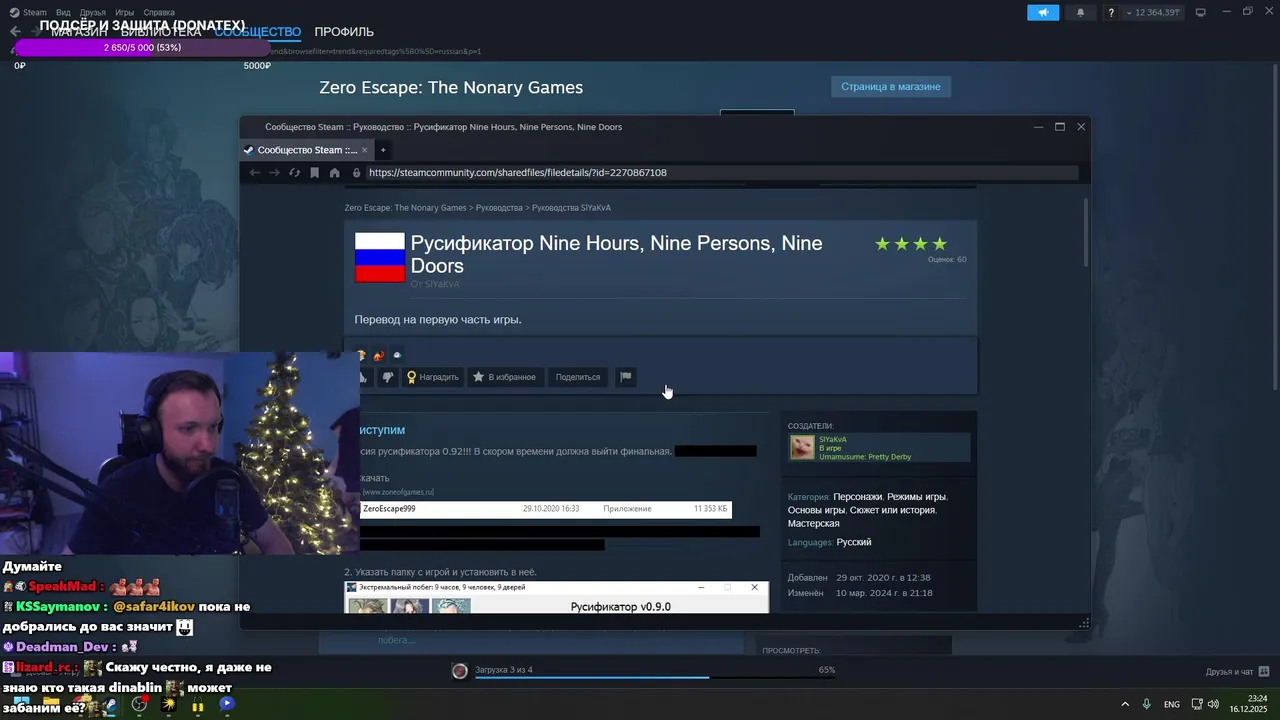Image resolution: width=1280 pixels, height=720 pixels.
Task: Click the Zero Escape: The Nonary Games page title
Action: click(x=451, y=87)
